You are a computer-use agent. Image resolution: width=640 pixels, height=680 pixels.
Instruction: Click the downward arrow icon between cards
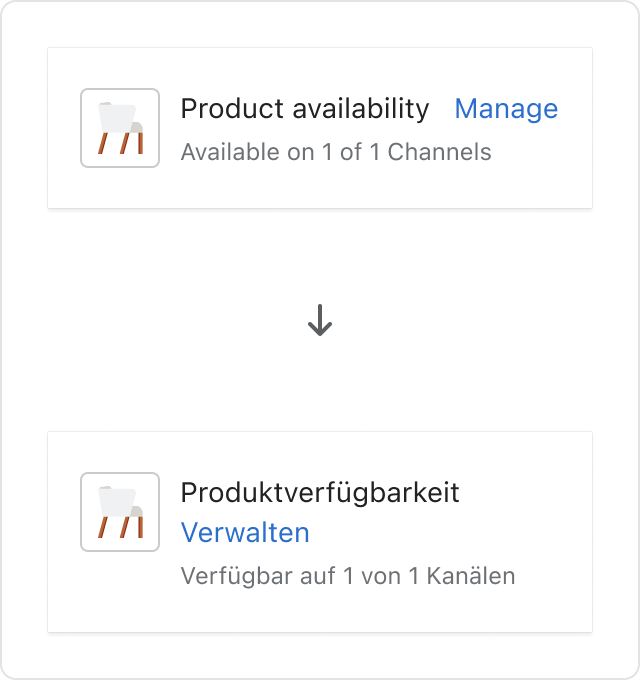320,320
